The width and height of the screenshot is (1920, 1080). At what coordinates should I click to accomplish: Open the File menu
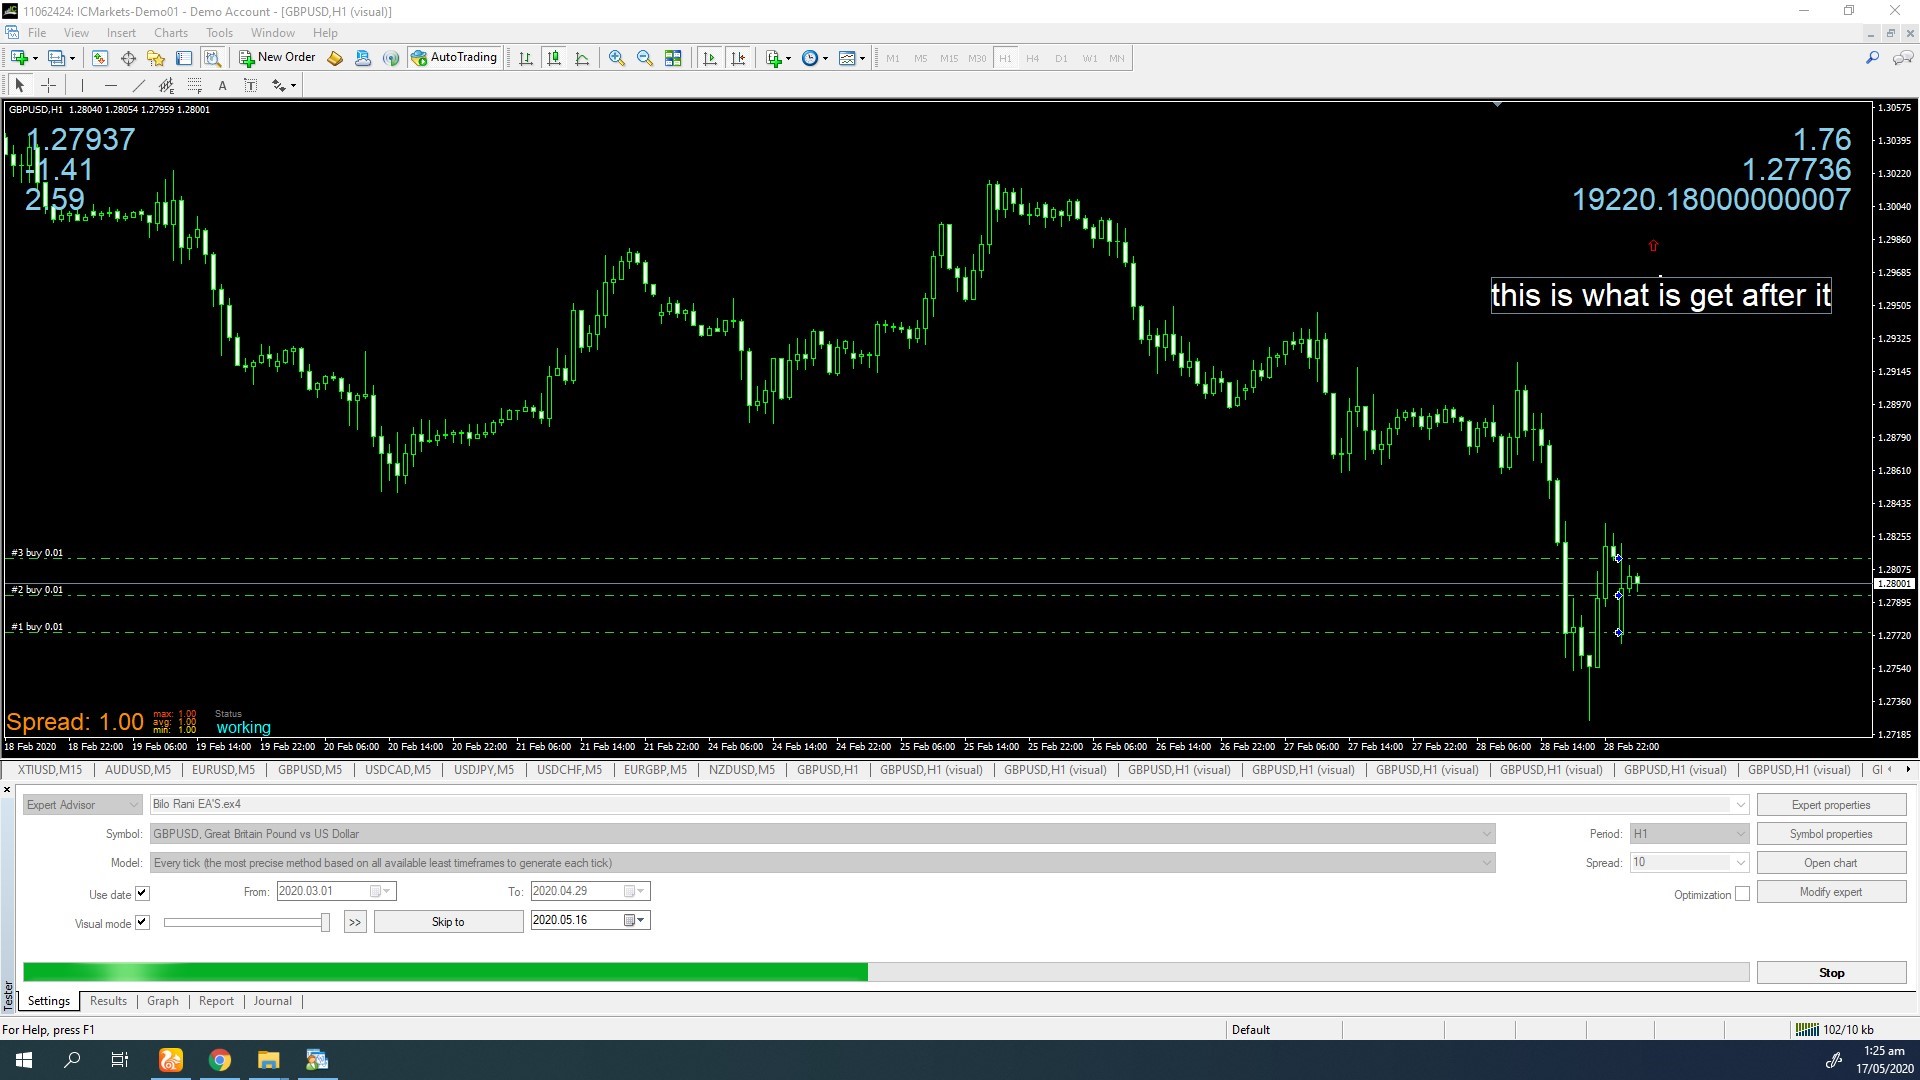click(37, 32)
